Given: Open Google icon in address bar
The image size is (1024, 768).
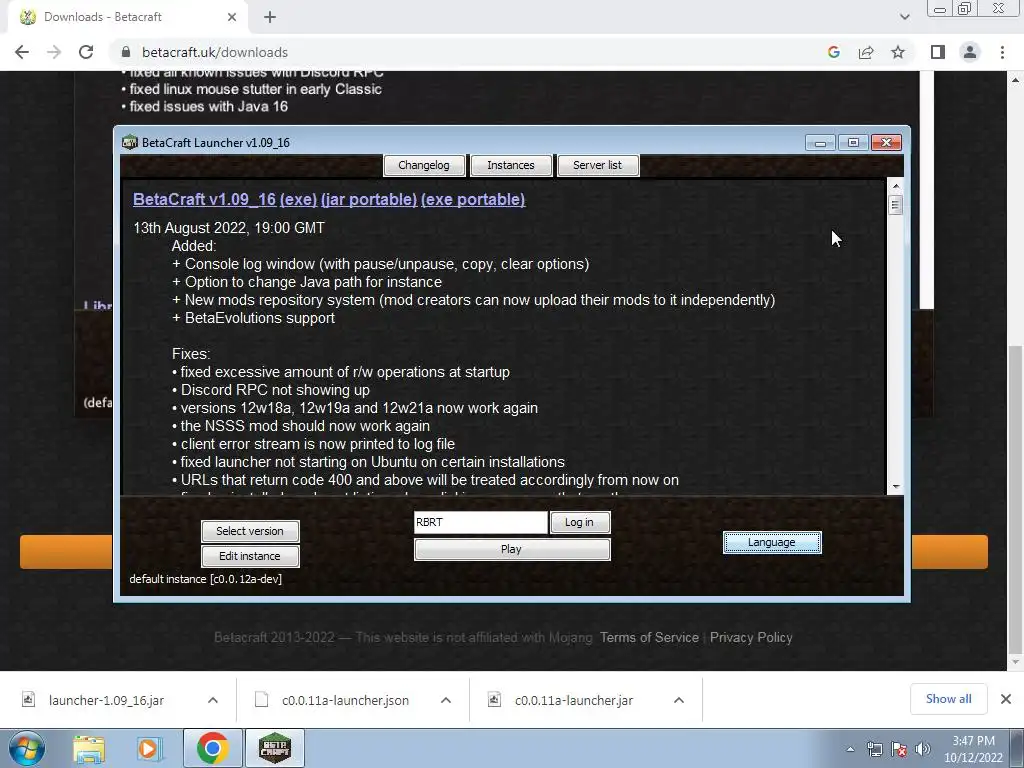Looking at the screenshot, I should click(833, 52).
